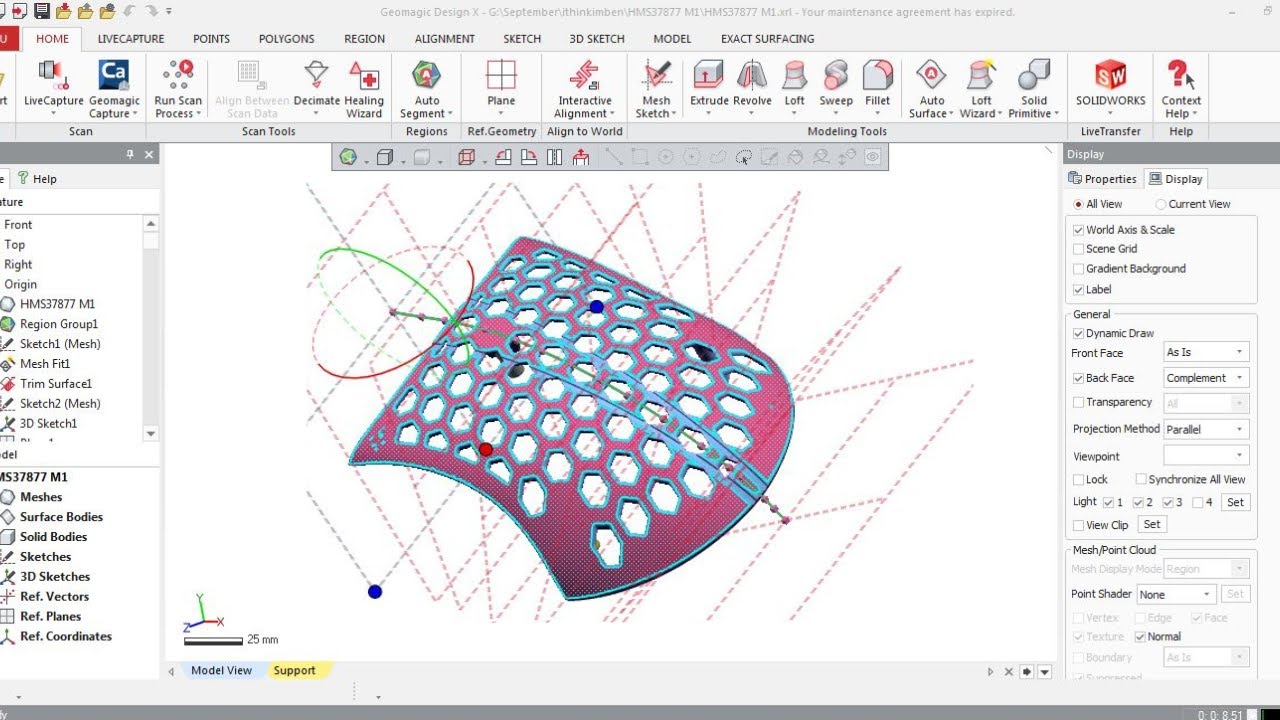Viewport: 1280px width, 720px height.
Task: Enable the Scene Grid checkbox
Action: (1078, 249)
